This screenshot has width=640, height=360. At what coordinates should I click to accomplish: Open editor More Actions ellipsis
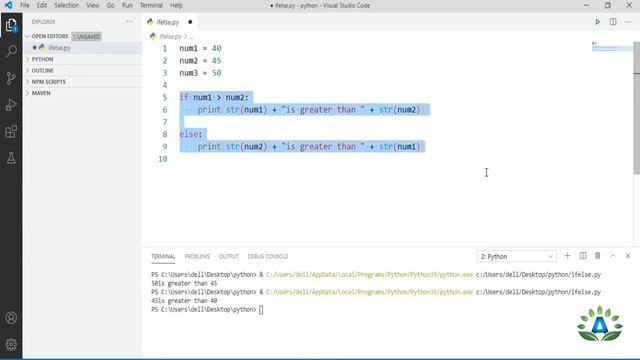pyautogui.click(x=628, y=22)
